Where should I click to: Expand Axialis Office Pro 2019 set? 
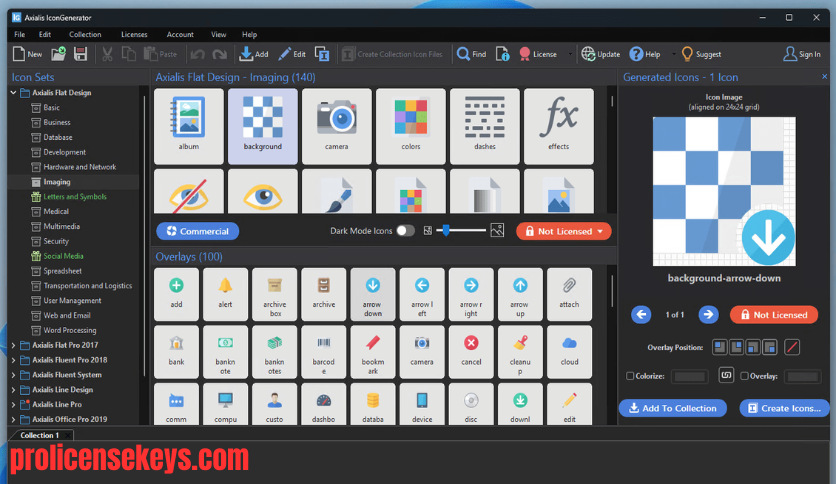pos(13,420)
